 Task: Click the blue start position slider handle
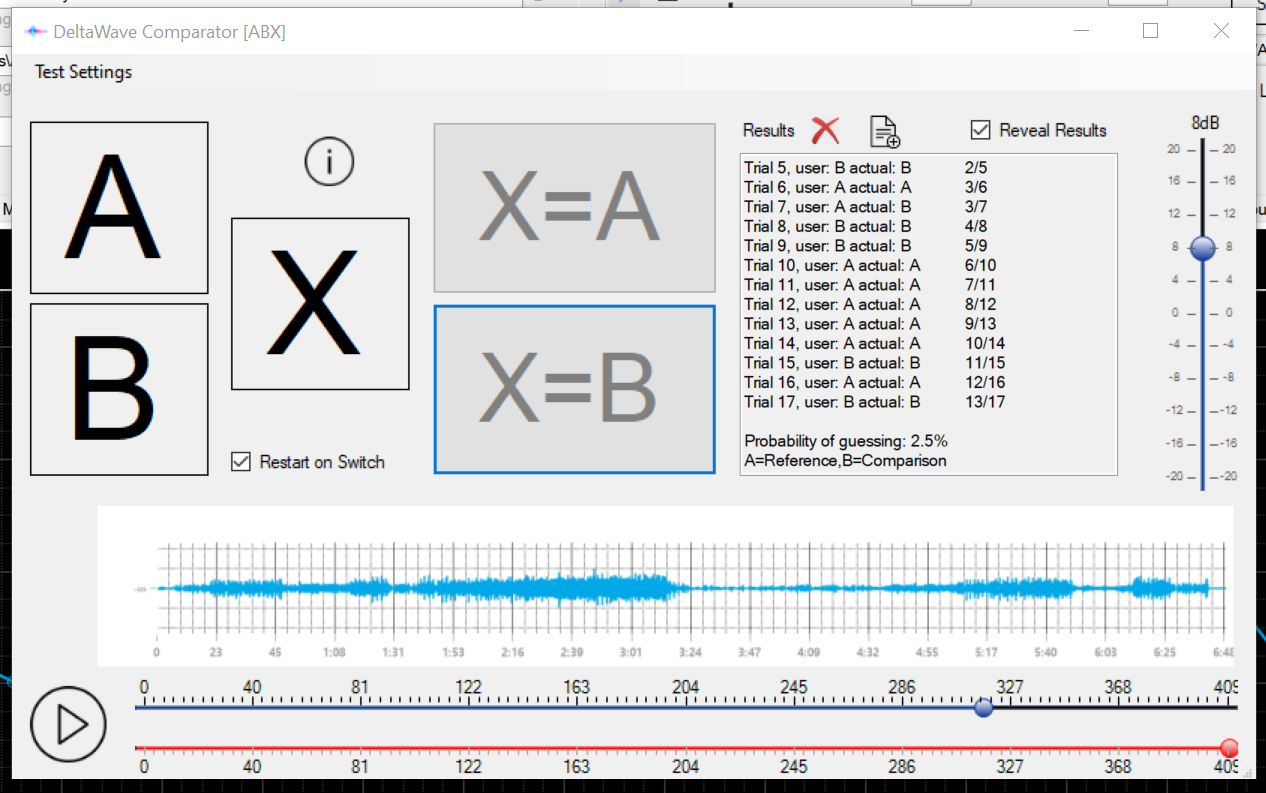983,708
